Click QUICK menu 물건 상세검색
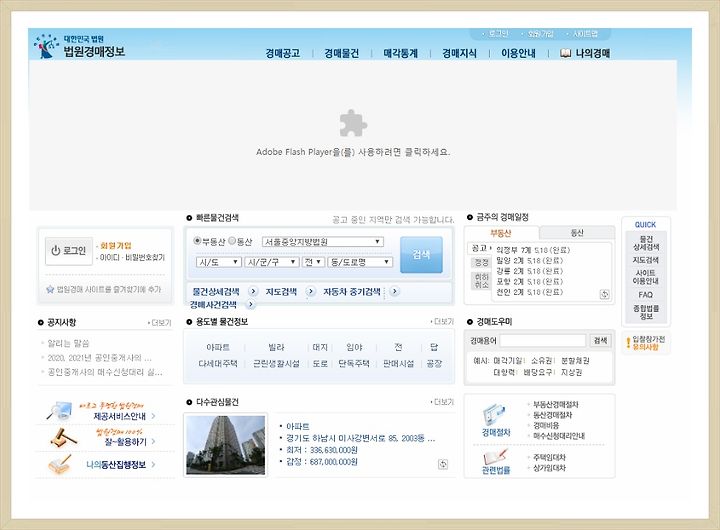The image size is (720, 530). point(646,243)
